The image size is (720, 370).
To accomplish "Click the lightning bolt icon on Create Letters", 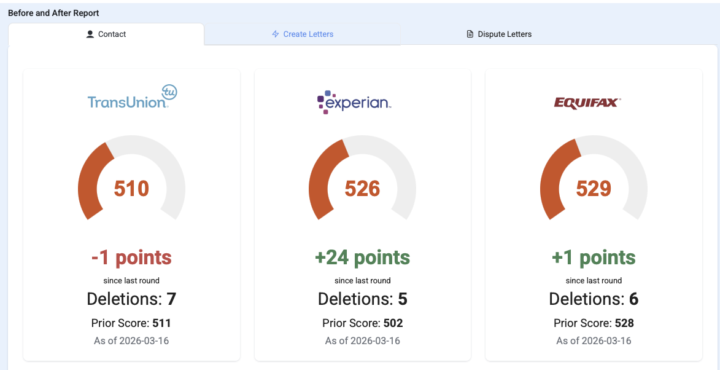I will (x=276, y=34).
